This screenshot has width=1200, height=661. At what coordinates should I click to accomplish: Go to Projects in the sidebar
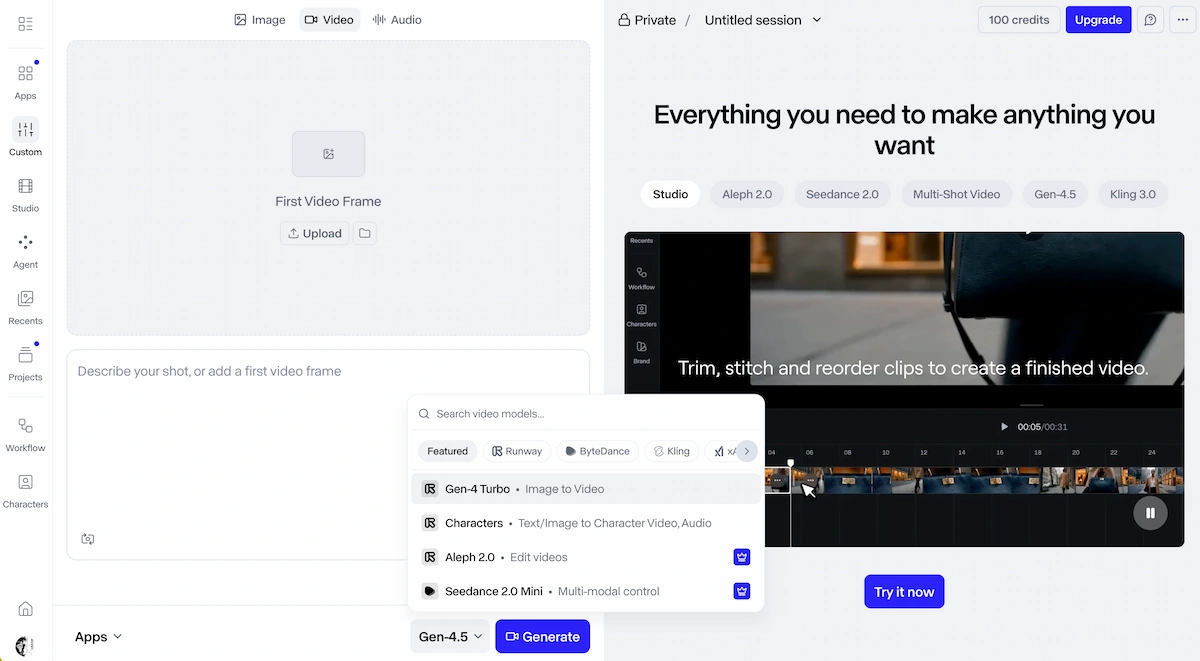(25, 363)
